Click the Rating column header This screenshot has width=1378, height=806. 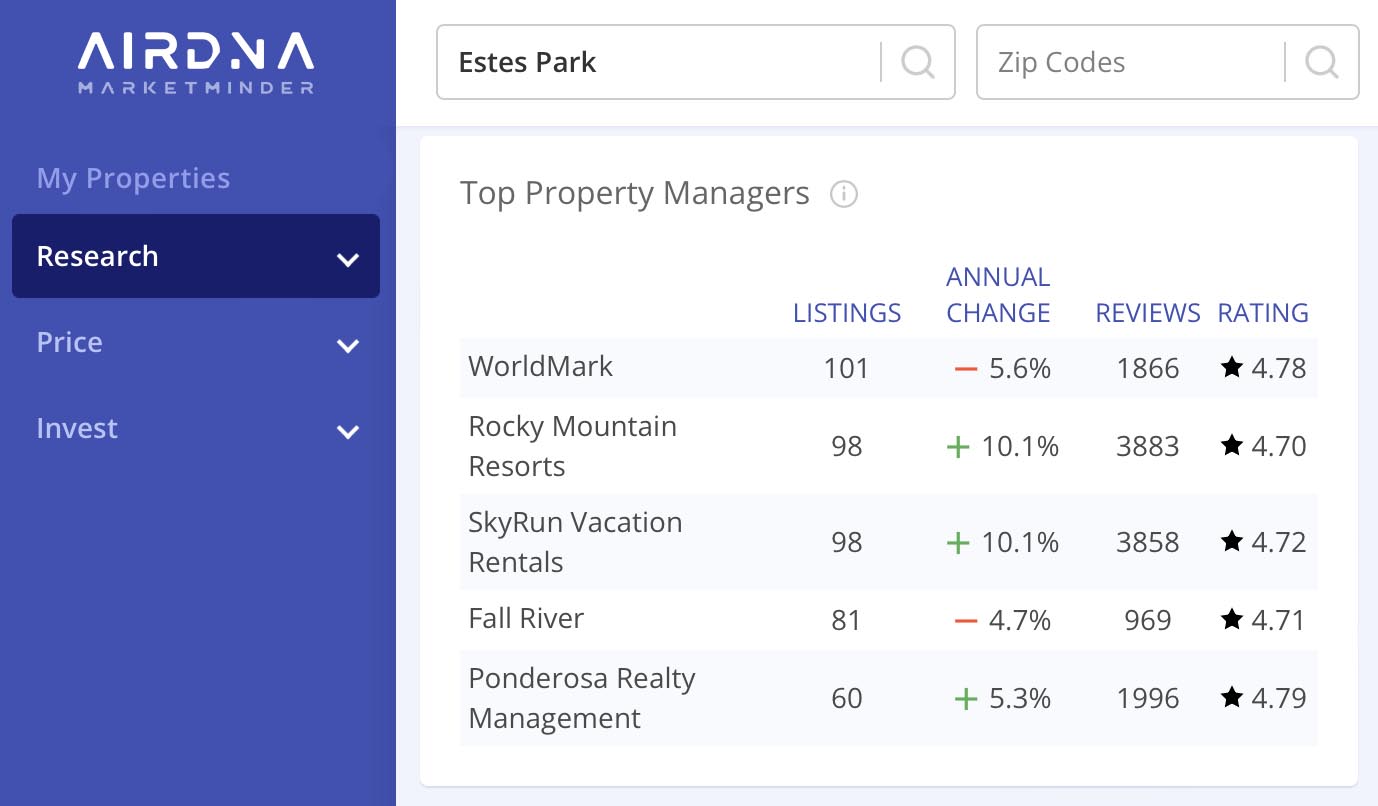1262,313
